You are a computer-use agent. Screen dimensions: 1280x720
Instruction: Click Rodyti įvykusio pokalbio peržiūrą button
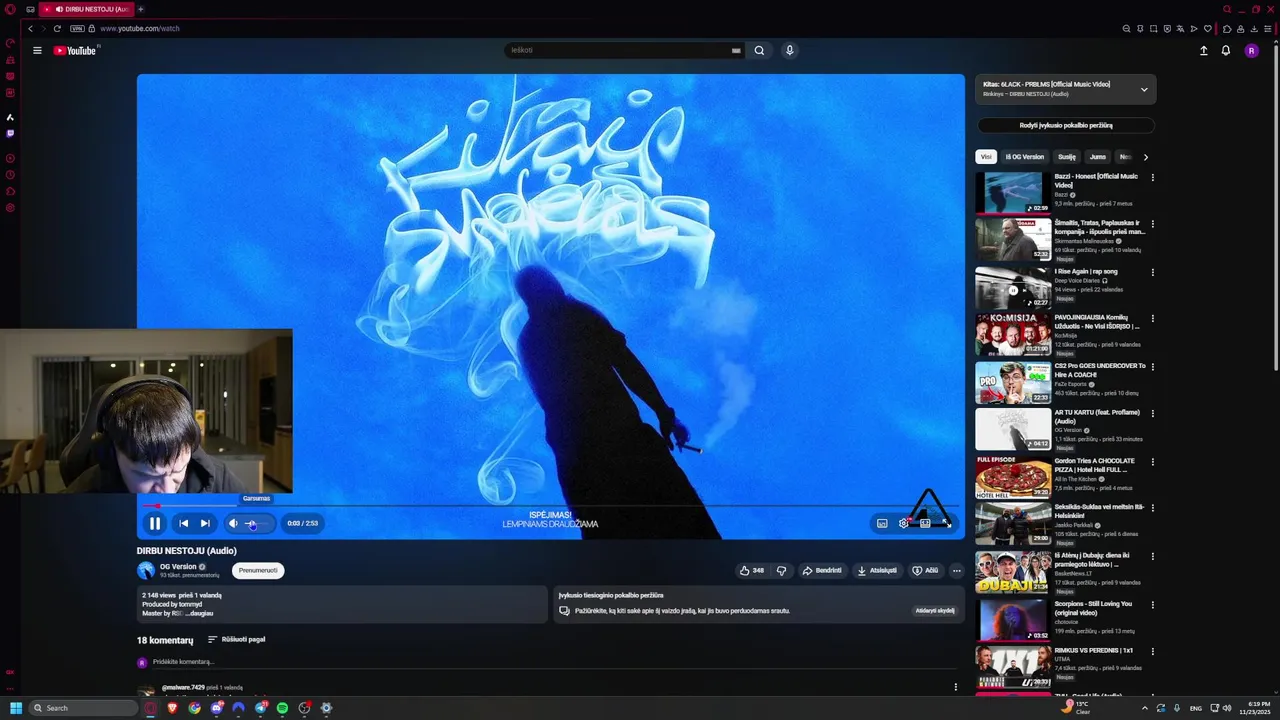point(1066,125)
